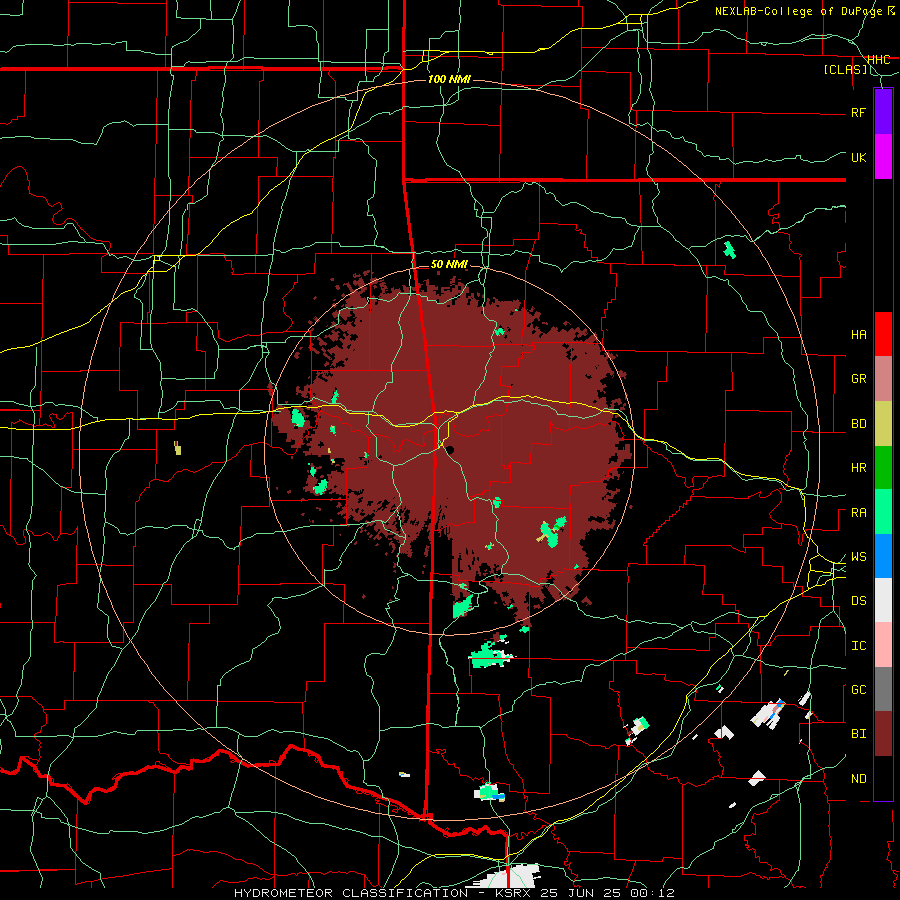
Task: Click the purple RF legend color swatch
Action: 883,111
